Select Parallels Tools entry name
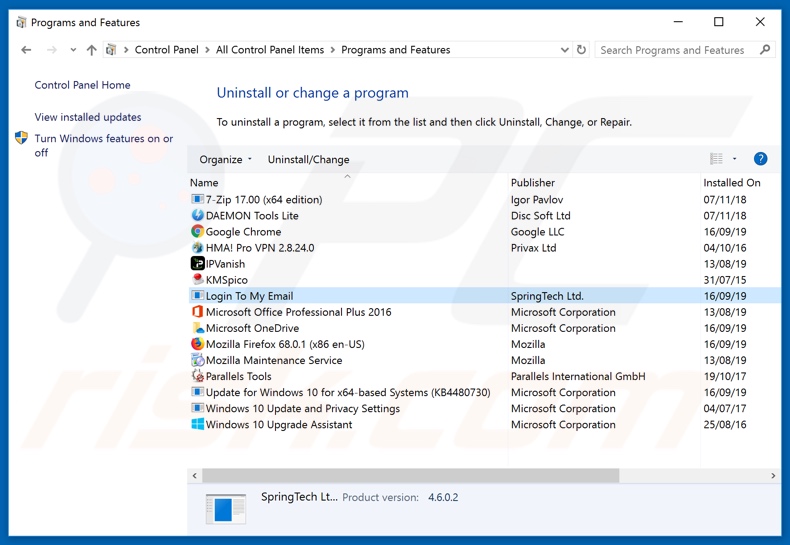 [x=238, y=376]
